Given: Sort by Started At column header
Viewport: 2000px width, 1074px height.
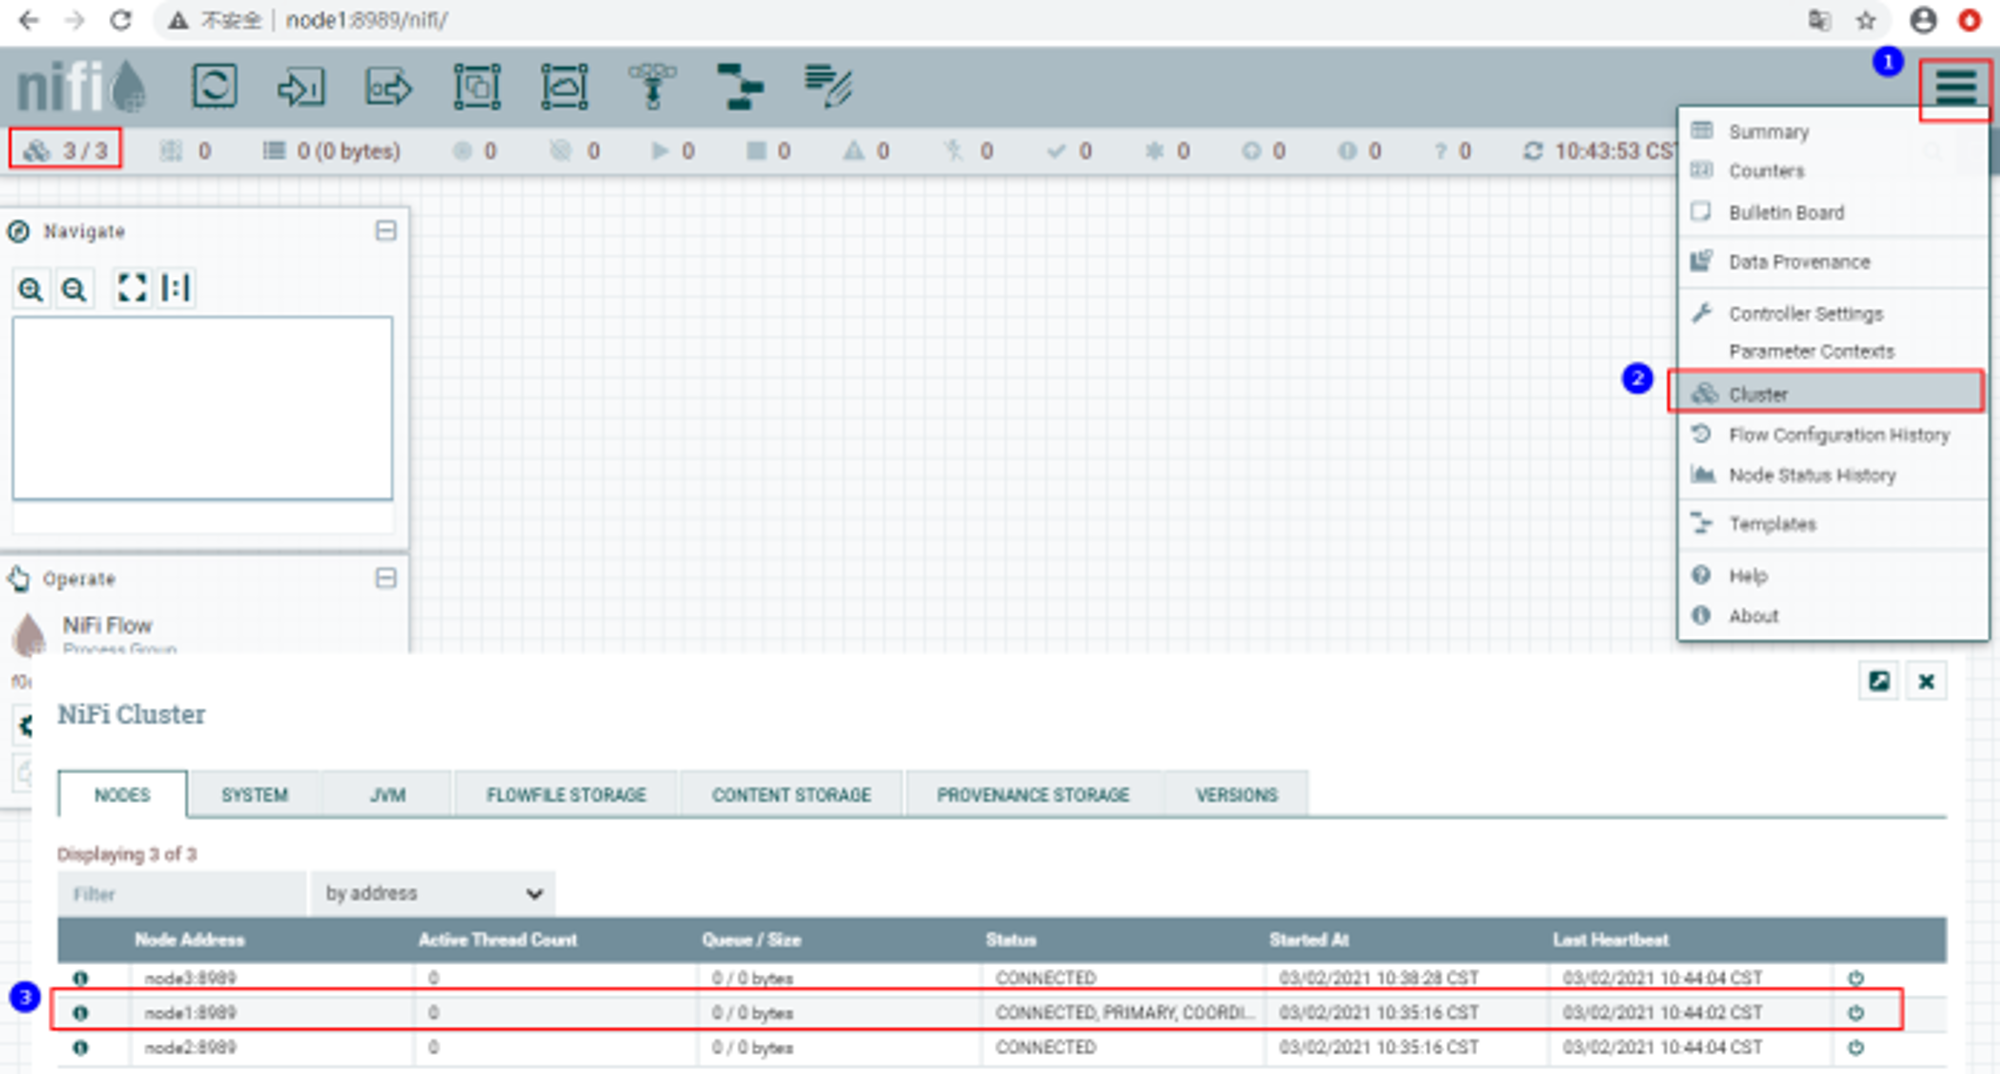Looking at the screenshot, I should 1309,940.
